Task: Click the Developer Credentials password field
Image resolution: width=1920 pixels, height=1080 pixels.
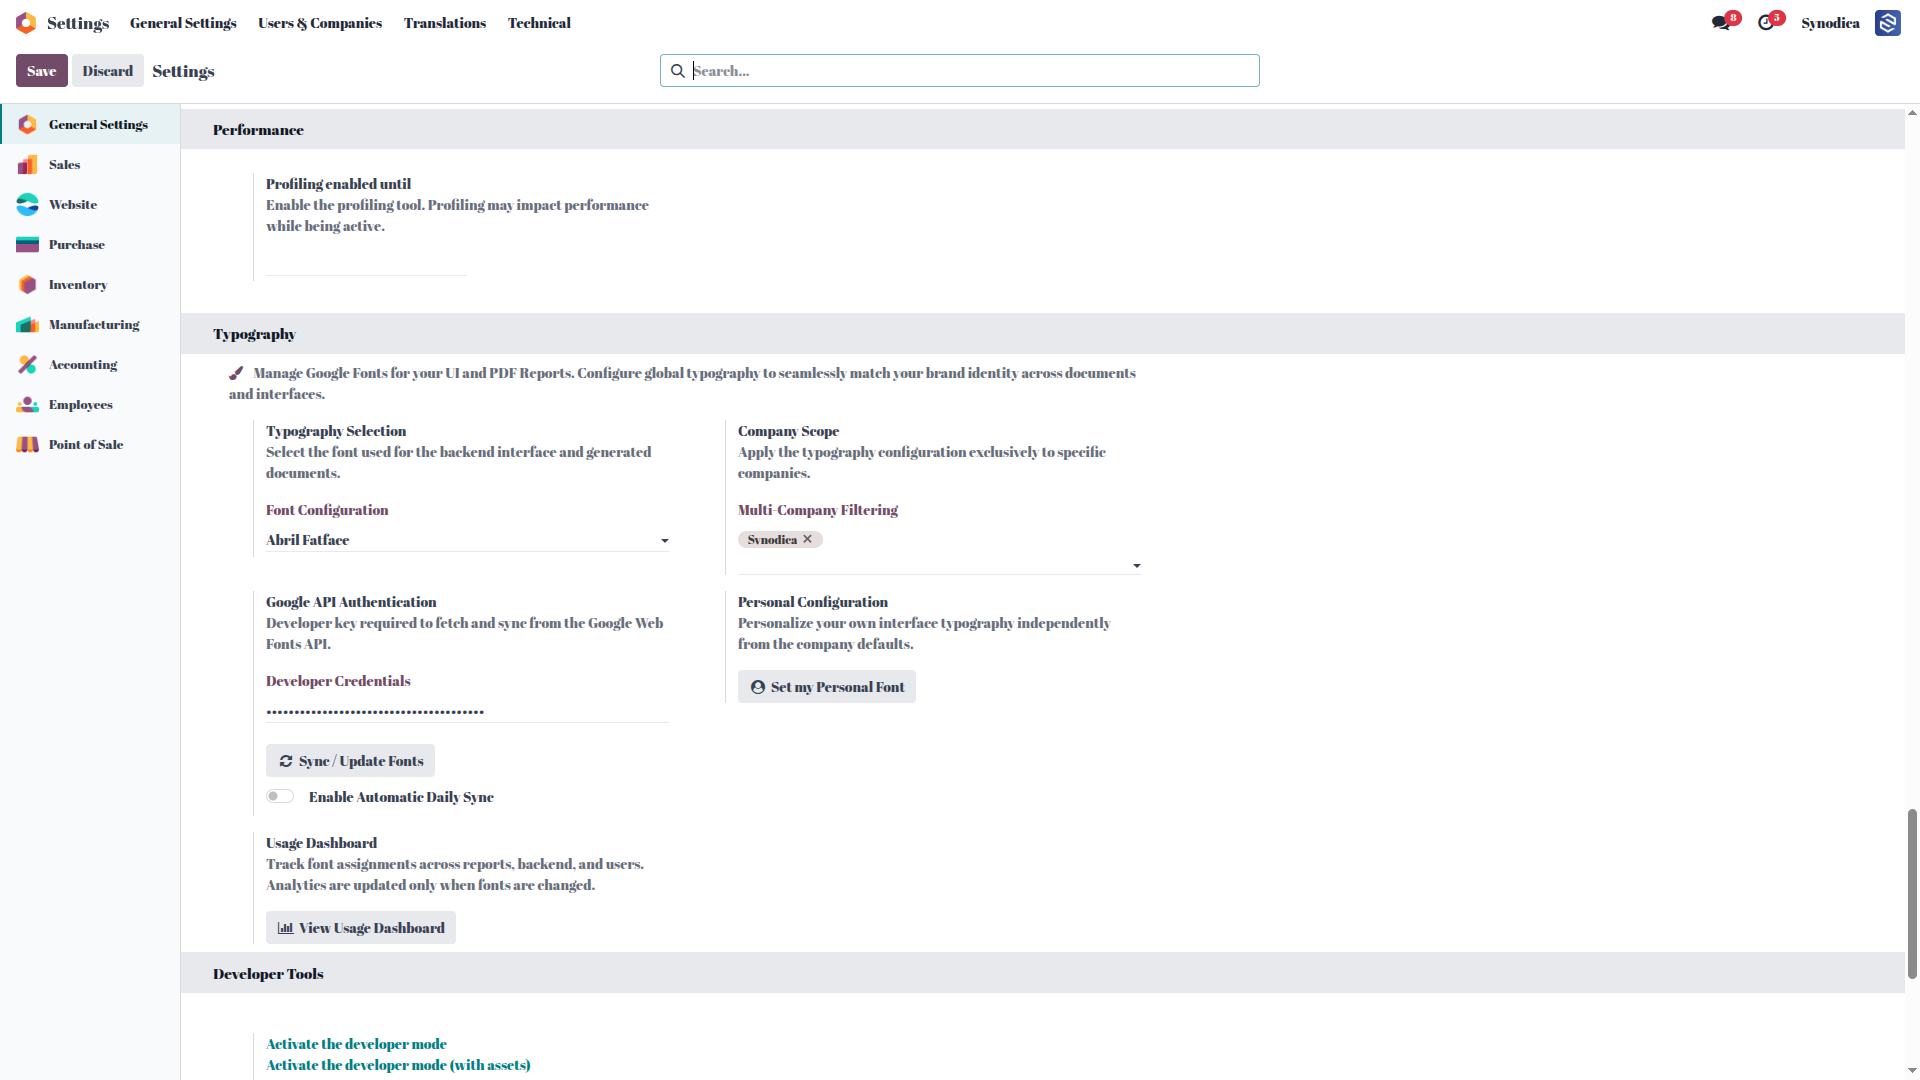Action: (x=467, y=711)
